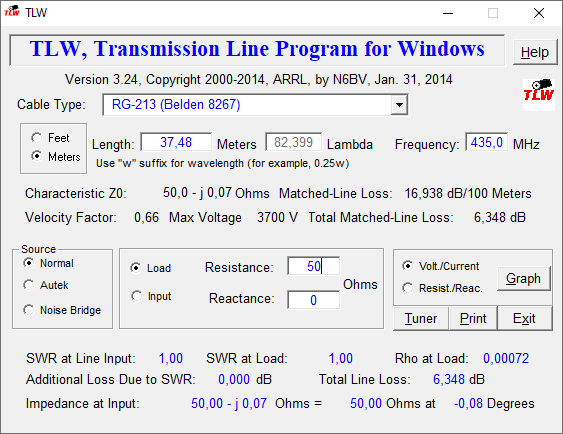
Task: Open the Tuner button
Action: pos(421,318)
